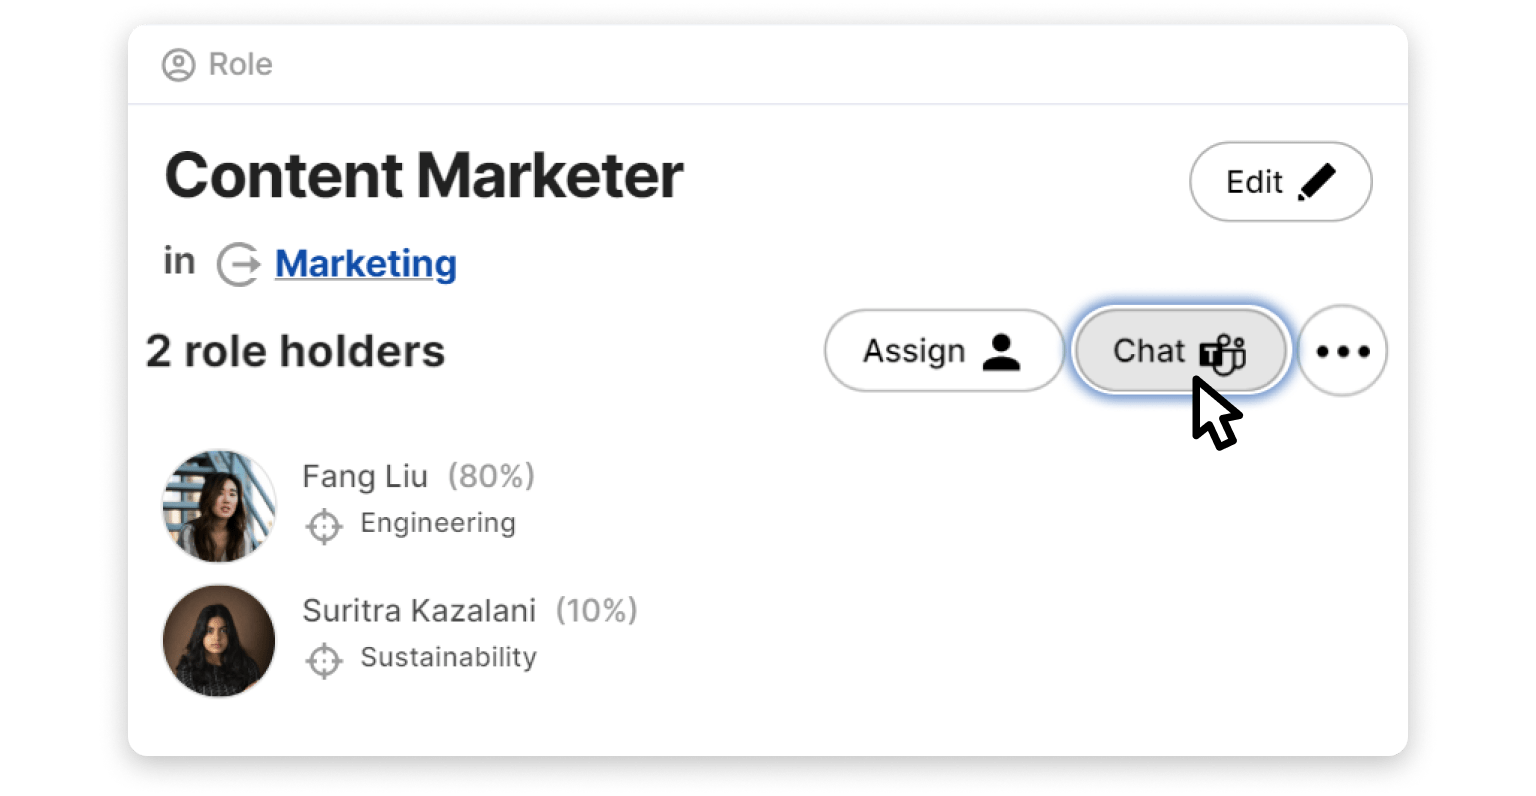The width and height of the screenshot is (1536, 796).
Task: Click the Sustainability circle label
Action: (x=448, y=657)
